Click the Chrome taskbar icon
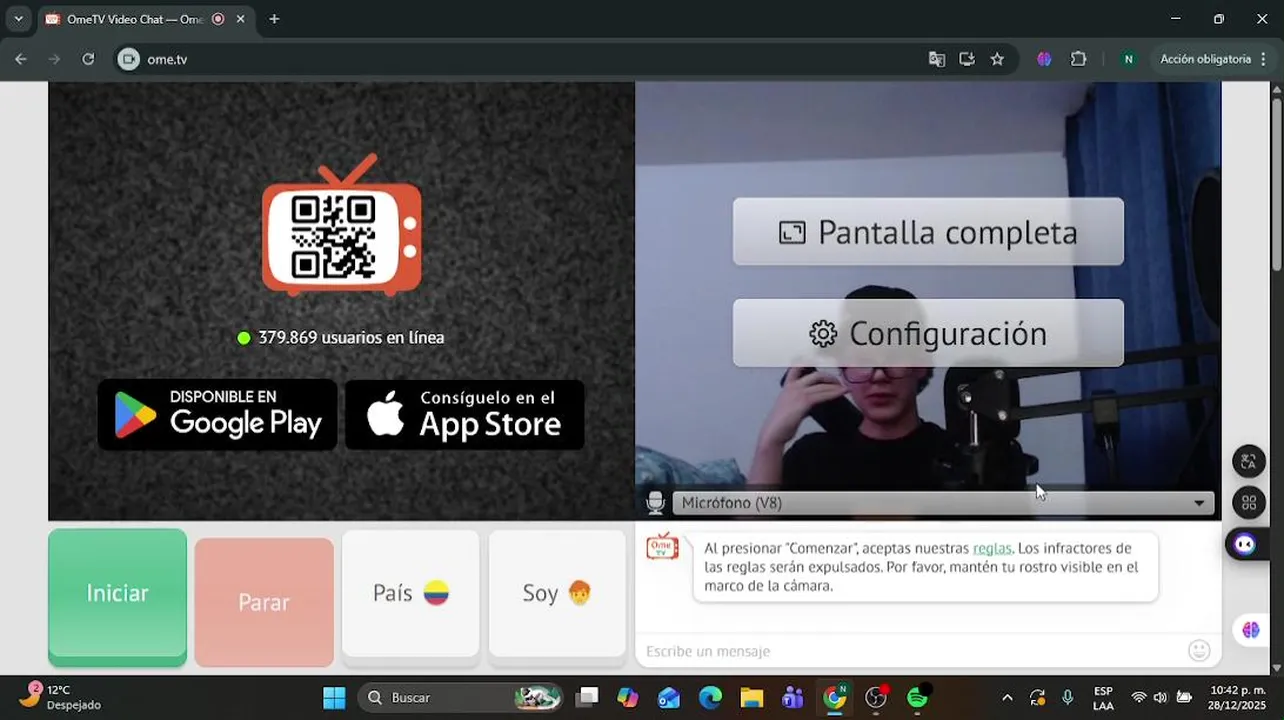Viewport: 1284px width, 720px height. (x=834, y=697)
